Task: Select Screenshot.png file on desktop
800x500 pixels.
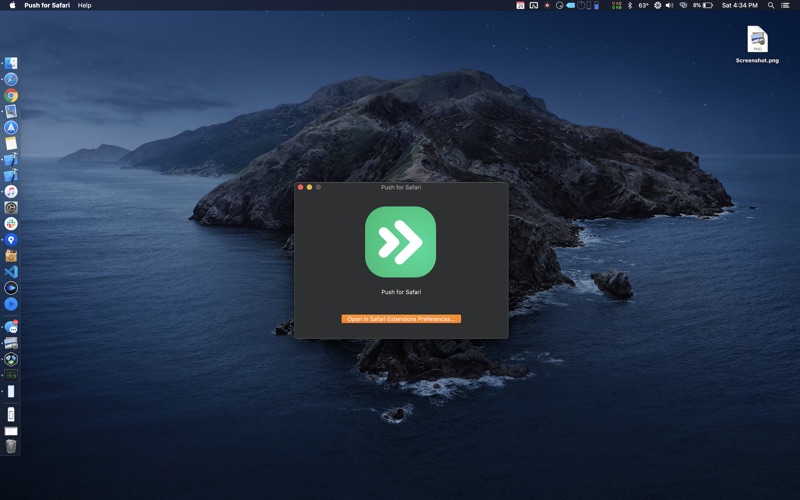Action: coord(758,45)
